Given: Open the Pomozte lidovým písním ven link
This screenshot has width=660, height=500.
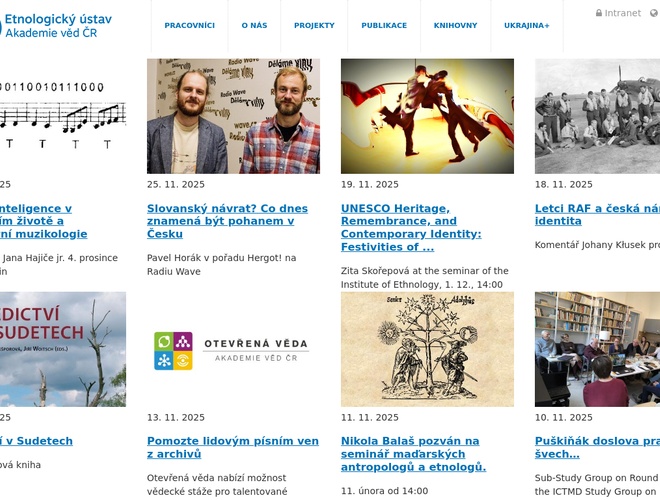Looking at the screenshot, I should [233, 447].
